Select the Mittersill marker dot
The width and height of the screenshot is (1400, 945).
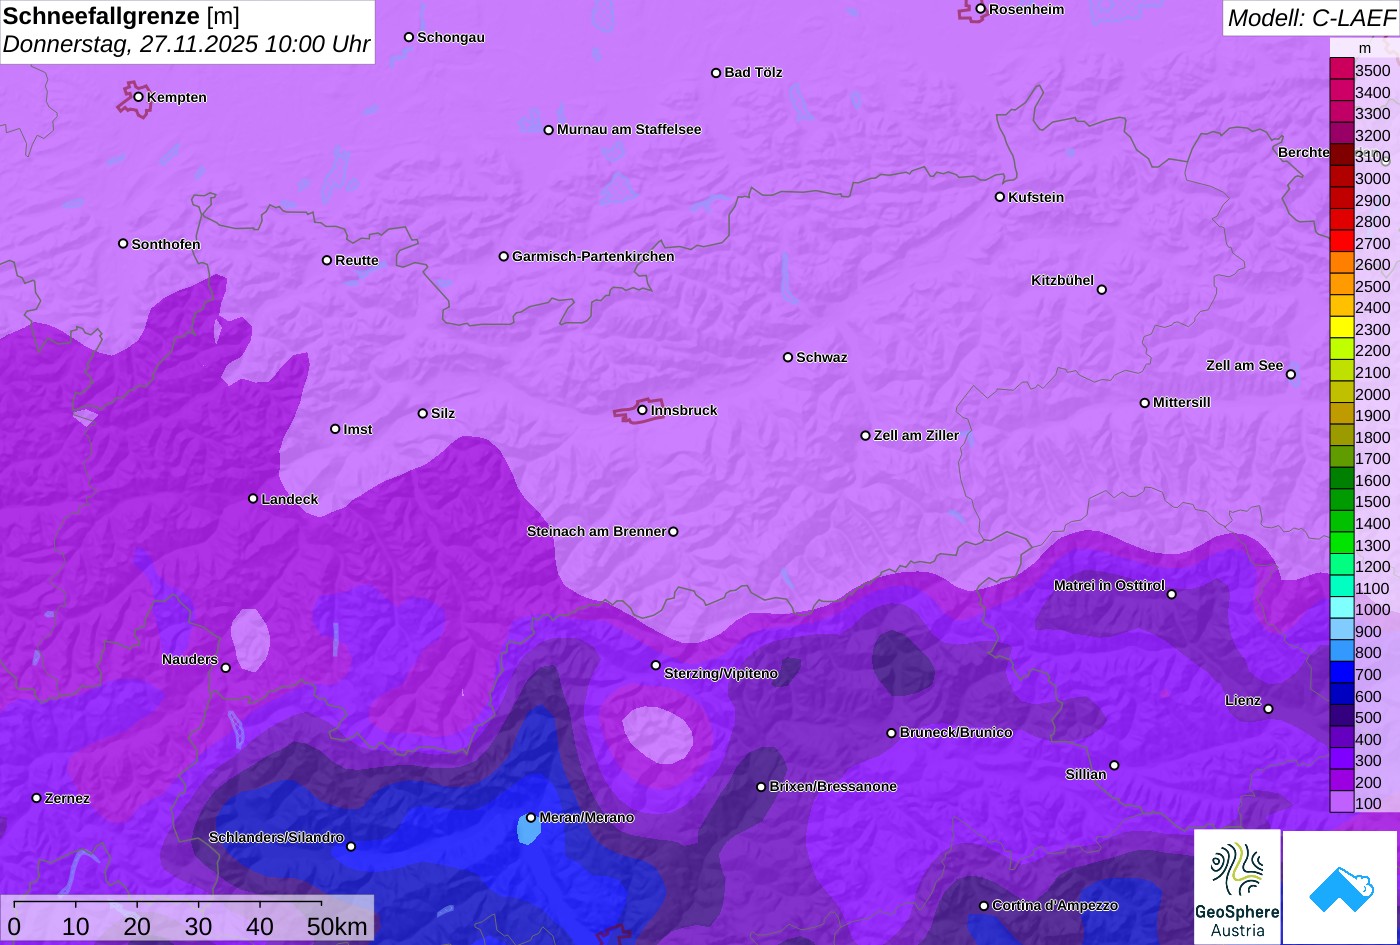[x=1145, y=403]
